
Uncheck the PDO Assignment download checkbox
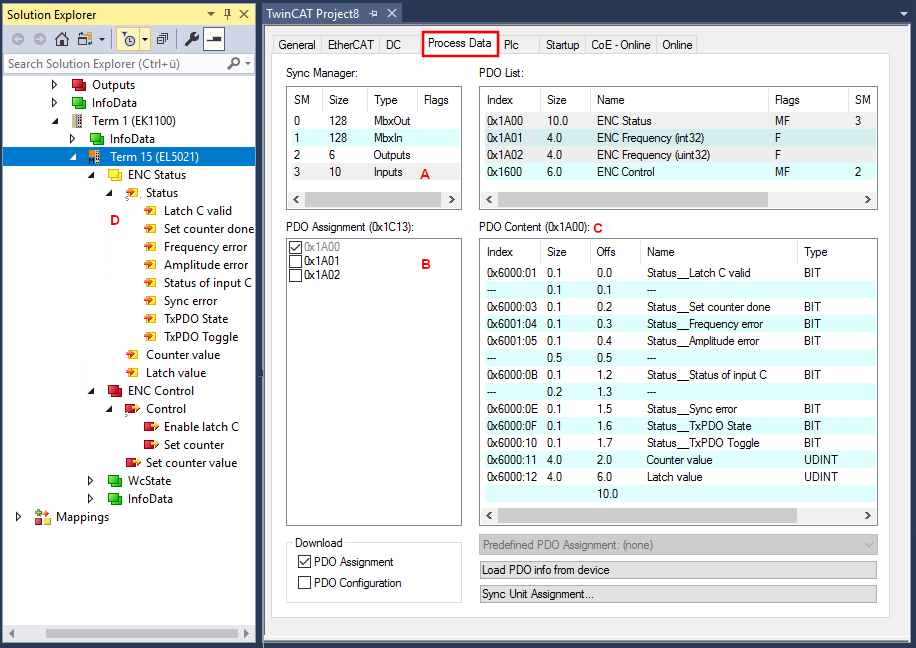pyautogui.click(x=304, y=562)
